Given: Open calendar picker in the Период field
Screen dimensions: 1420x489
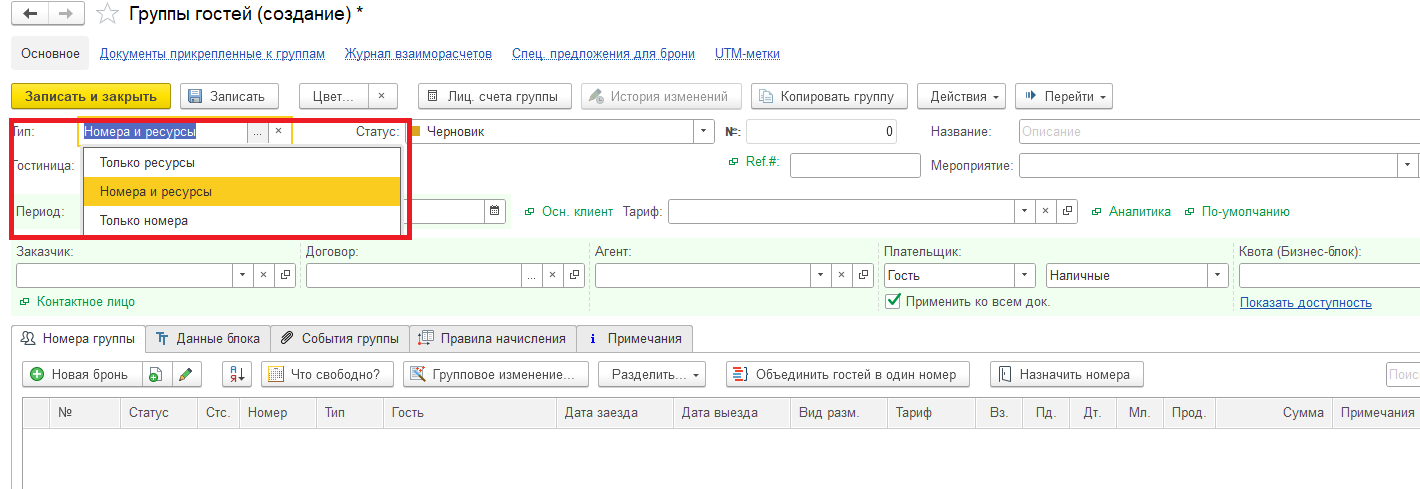Looking at the screenshot, I should click(494, 211).
